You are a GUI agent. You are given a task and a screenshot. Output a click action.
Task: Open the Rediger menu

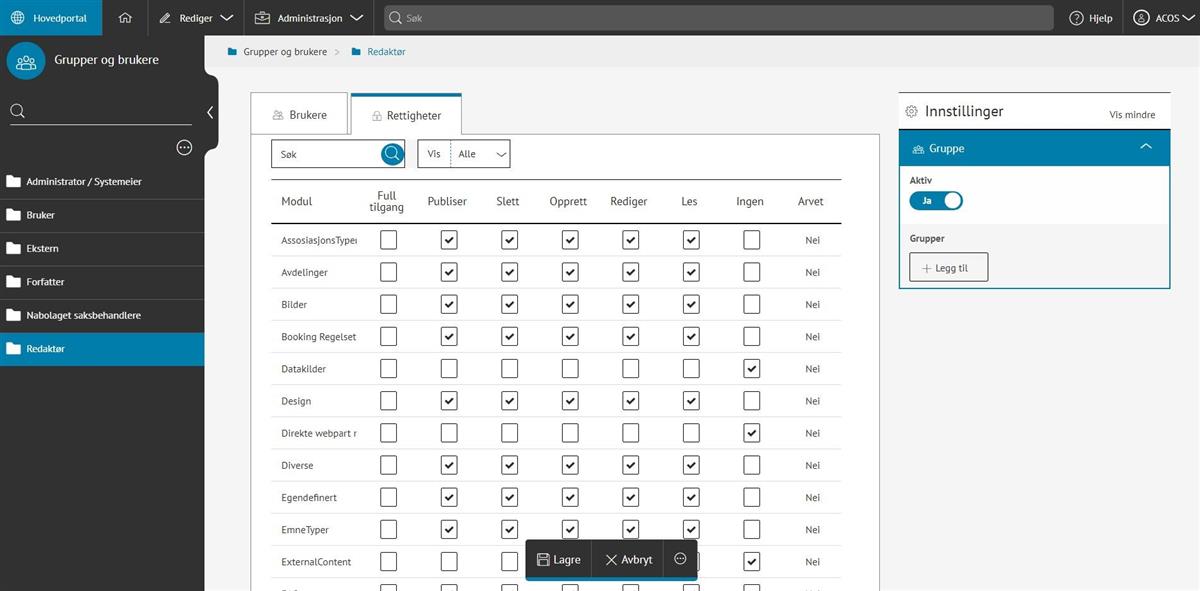coord(196,18)
